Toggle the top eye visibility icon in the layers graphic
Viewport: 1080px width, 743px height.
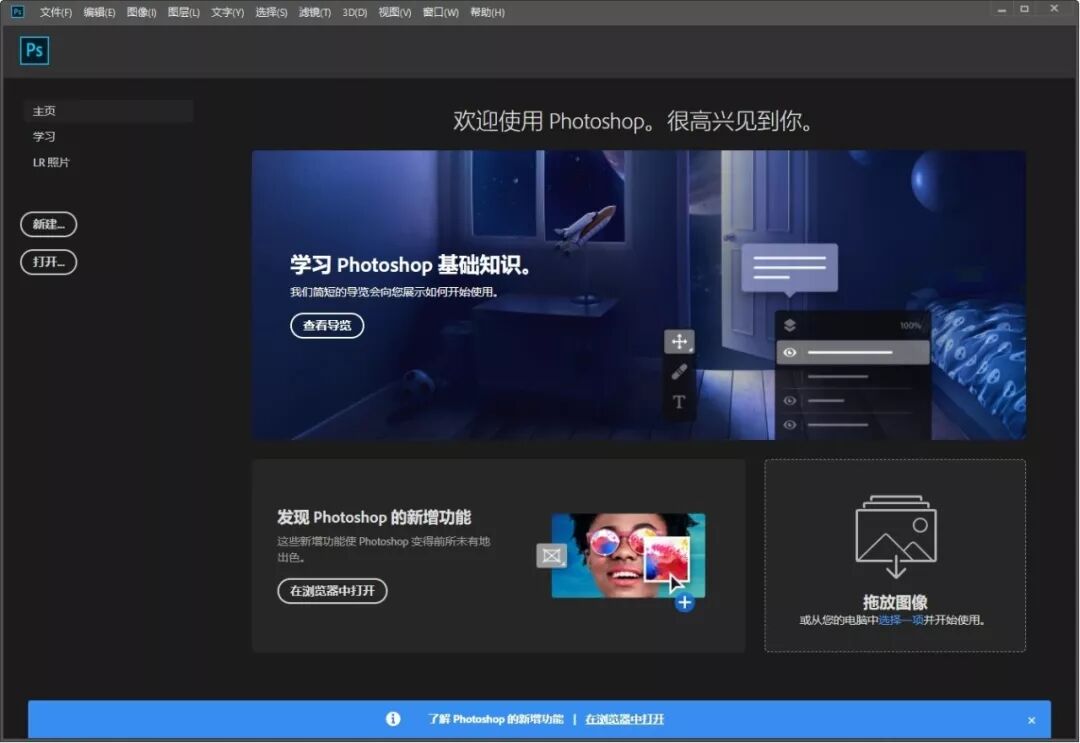pyautogui.click(x=790, y=352)
